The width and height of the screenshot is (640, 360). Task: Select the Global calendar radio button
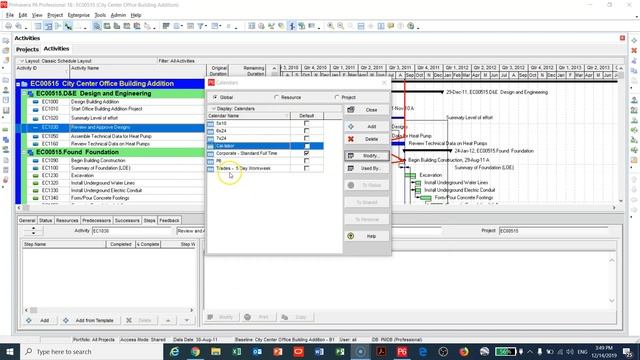(x=215, y=98)
